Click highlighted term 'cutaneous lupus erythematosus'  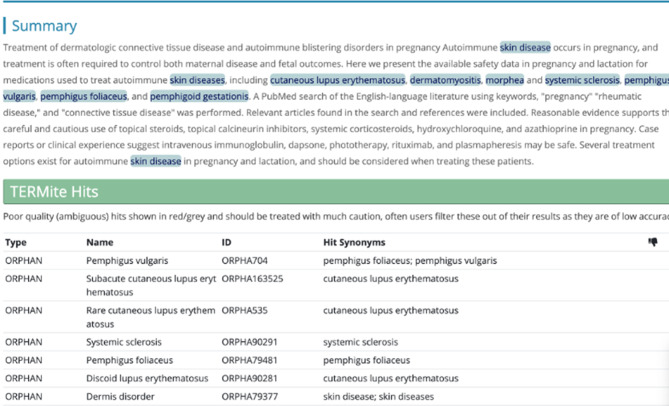click(337, 80)
